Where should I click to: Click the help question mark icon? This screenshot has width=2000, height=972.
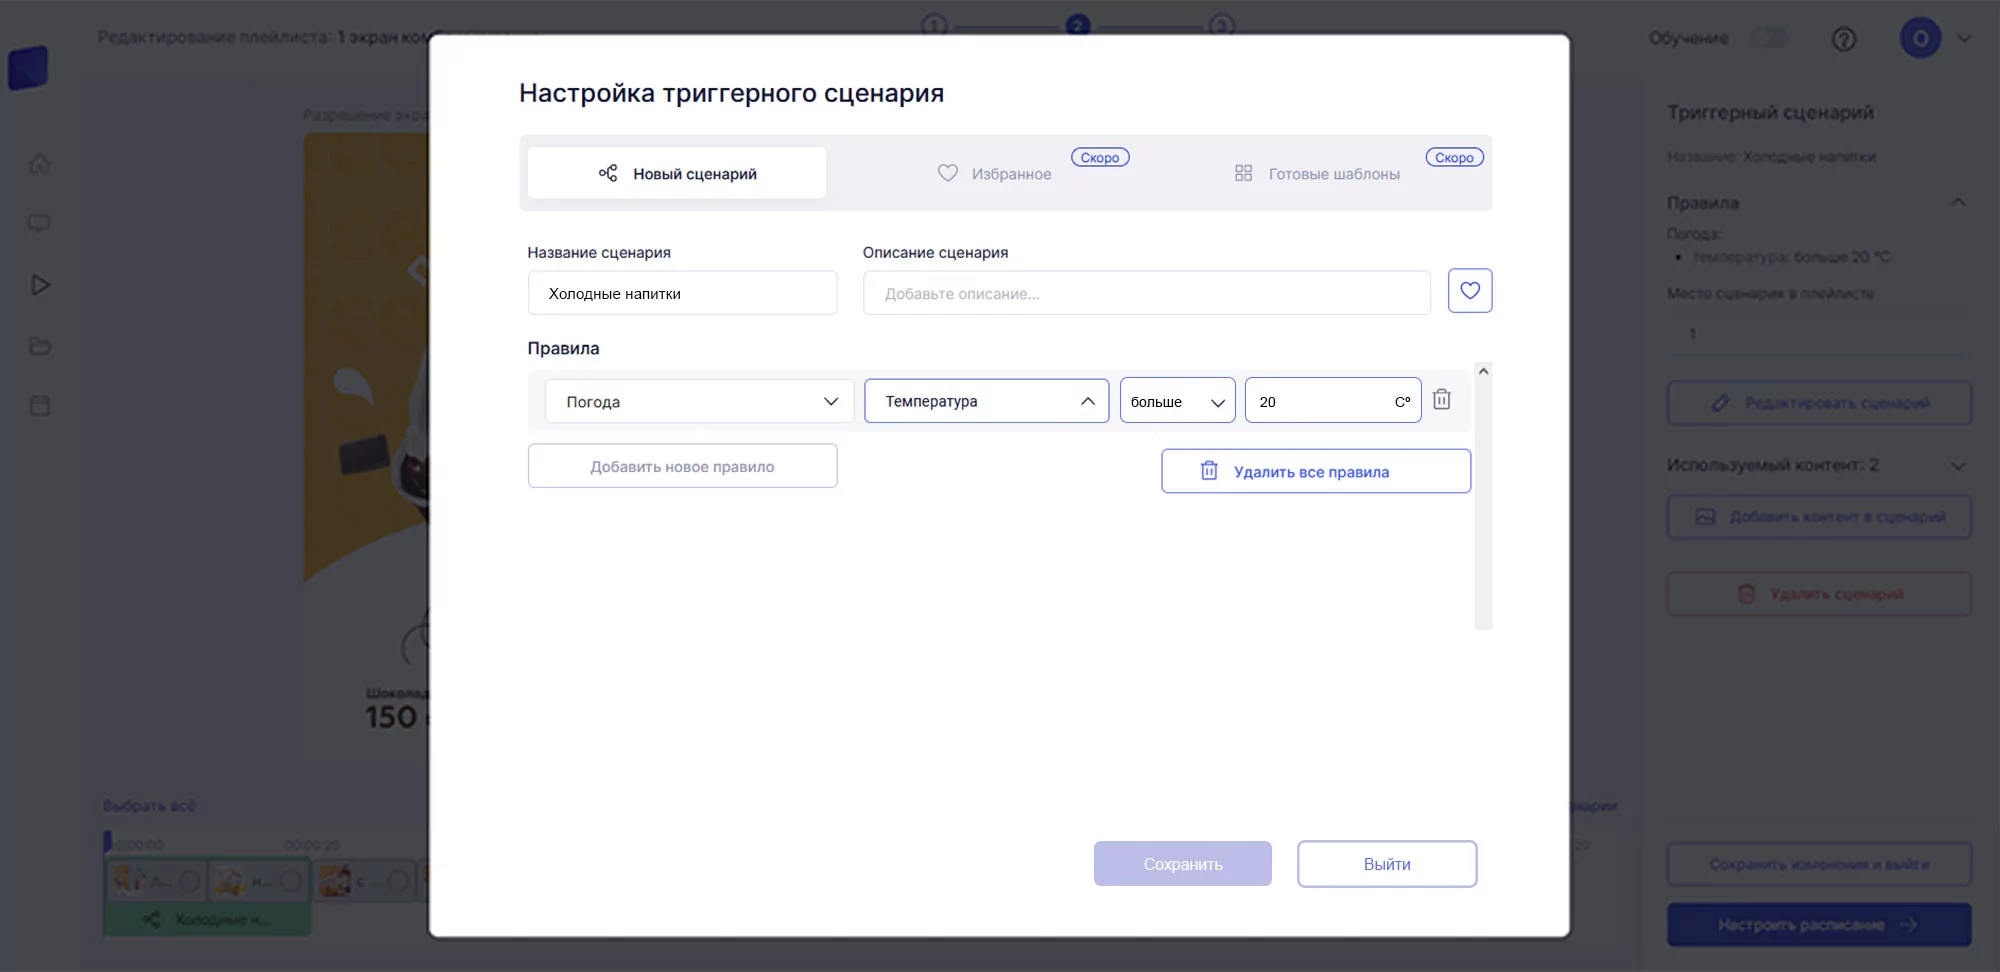coord(1843,39)
